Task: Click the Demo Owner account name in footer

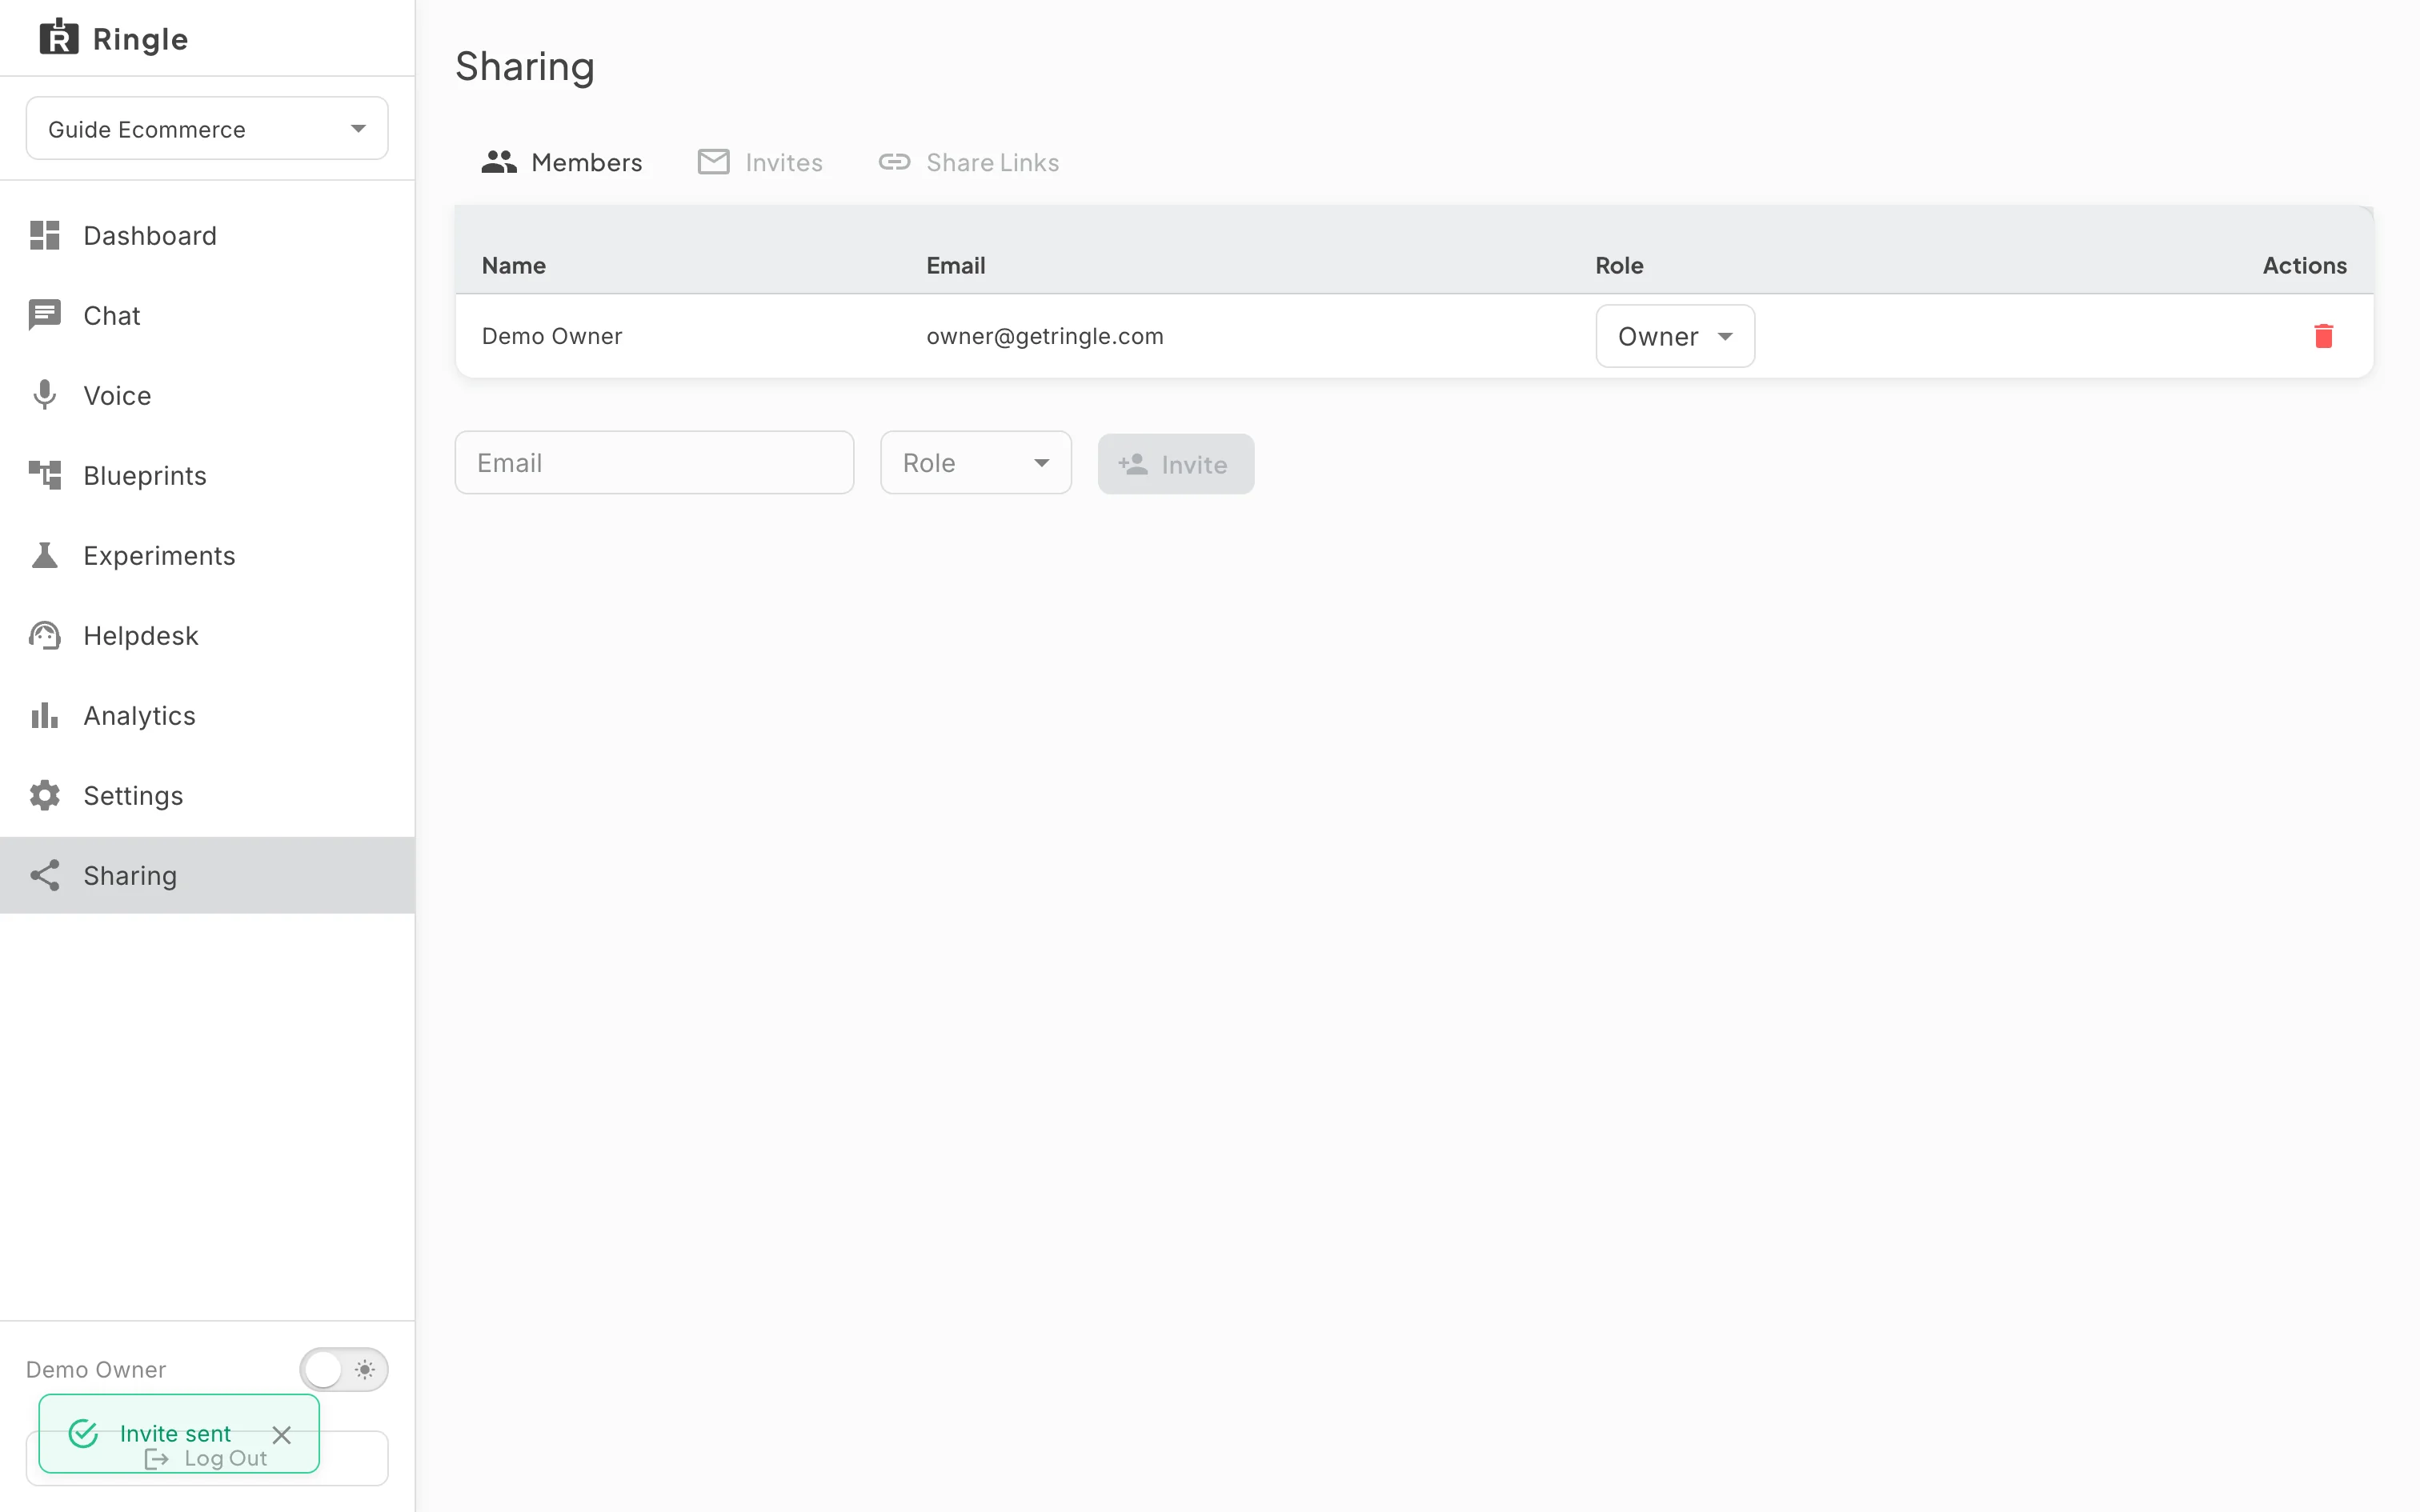Action: pyautogui.click(x=96, y=1369)
